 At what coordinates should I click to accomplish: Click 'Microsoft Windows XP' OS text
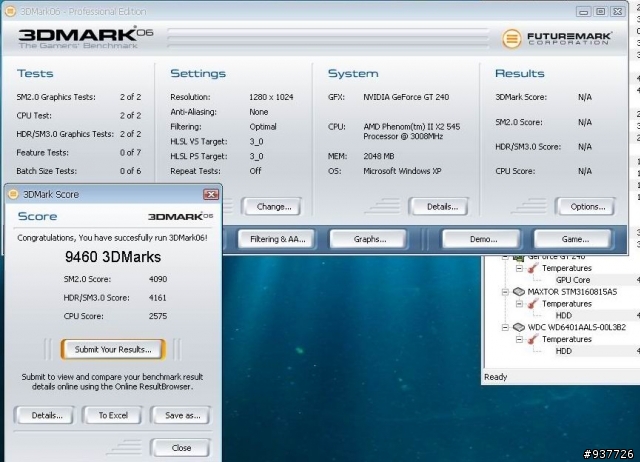(x=402, y=171)
